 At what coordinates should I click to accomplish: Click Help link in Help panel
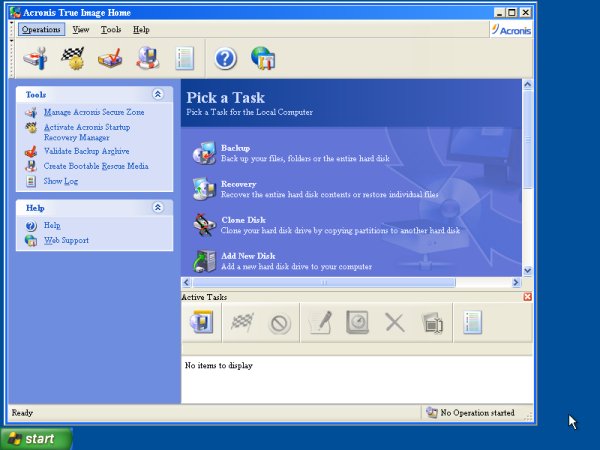click(x=52, y=225)
